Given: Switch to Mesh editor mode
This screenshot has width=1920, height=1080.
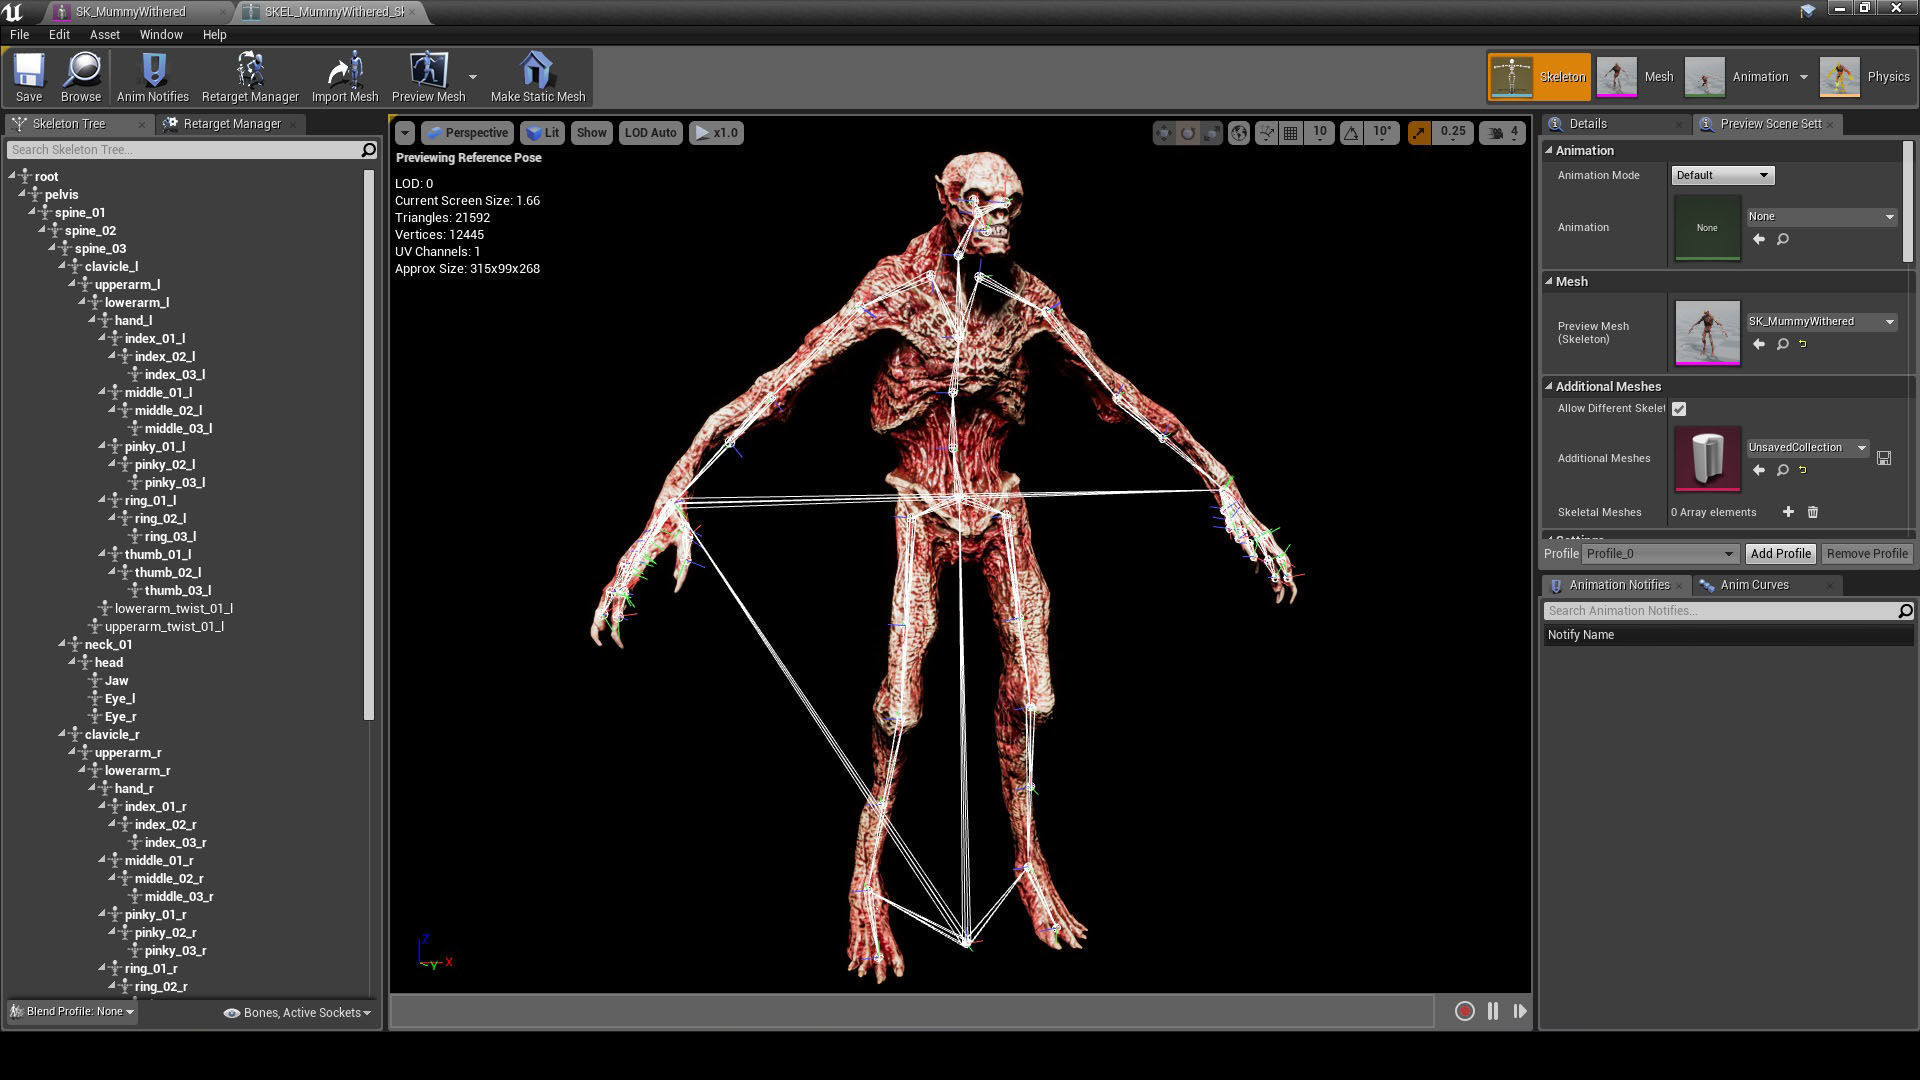Looking at the screenshot, I should click(x=1636, y=77).
